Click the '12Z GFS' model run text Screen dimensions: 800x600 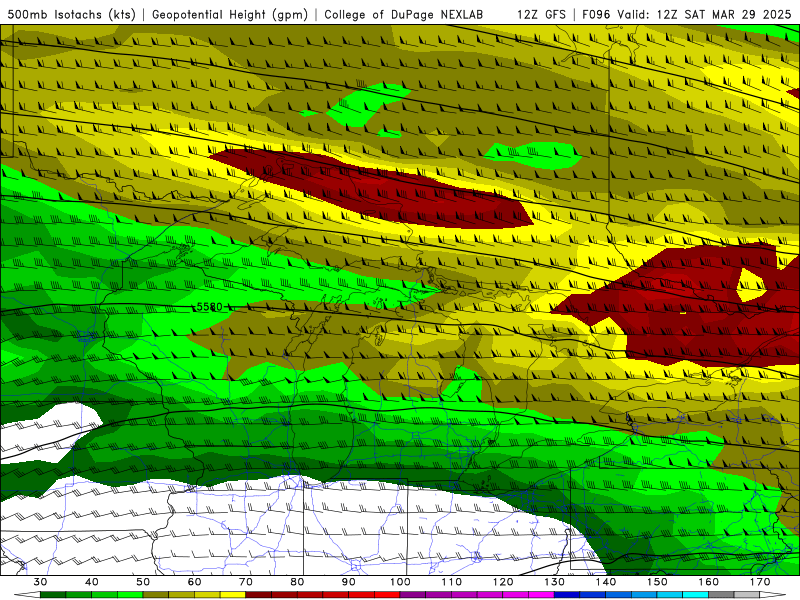pyautogui.click(x=541, y=15)
